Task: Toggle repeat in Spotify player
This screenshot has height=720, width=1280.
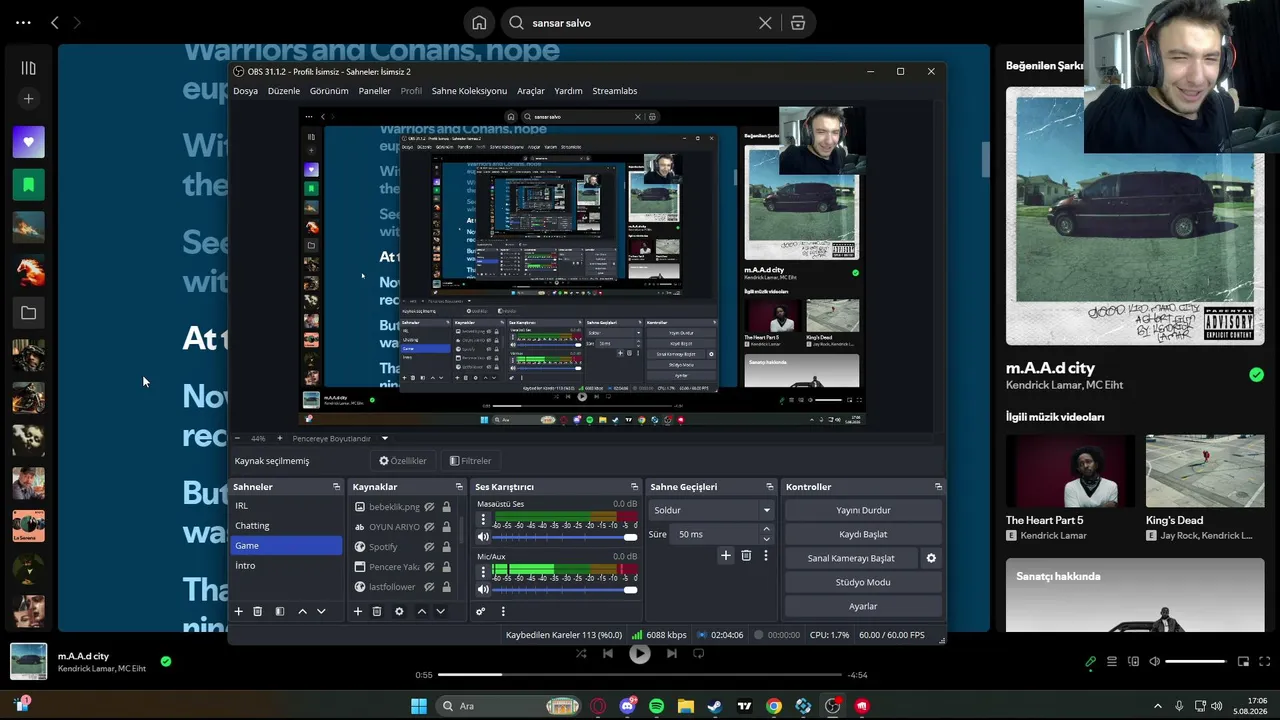Action: [x=699, y=654]
